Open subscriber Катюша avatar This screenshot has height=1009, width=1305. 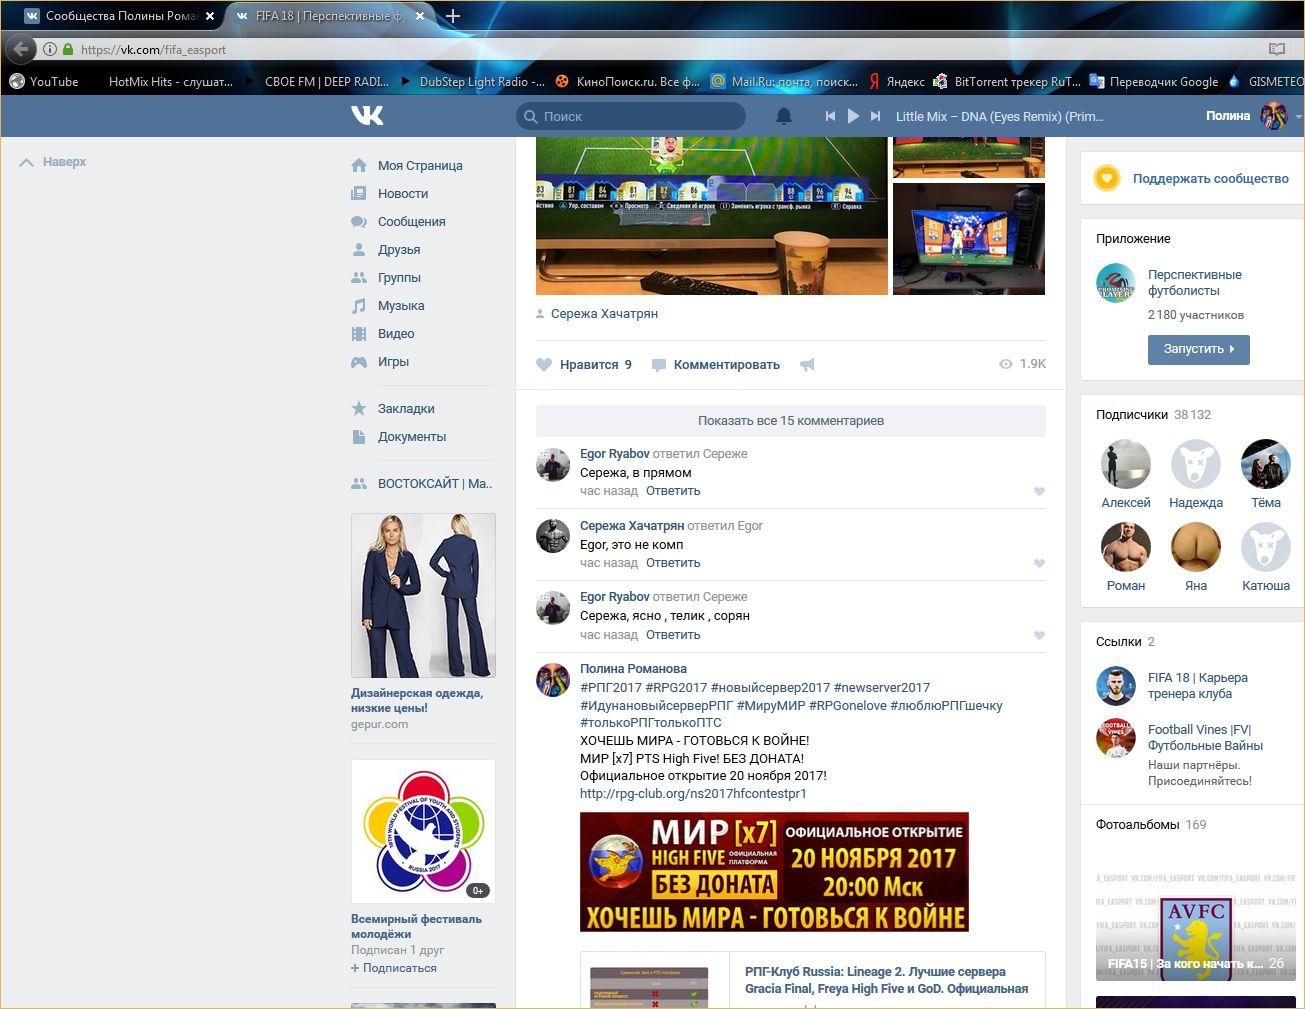tap(1266, 547)
